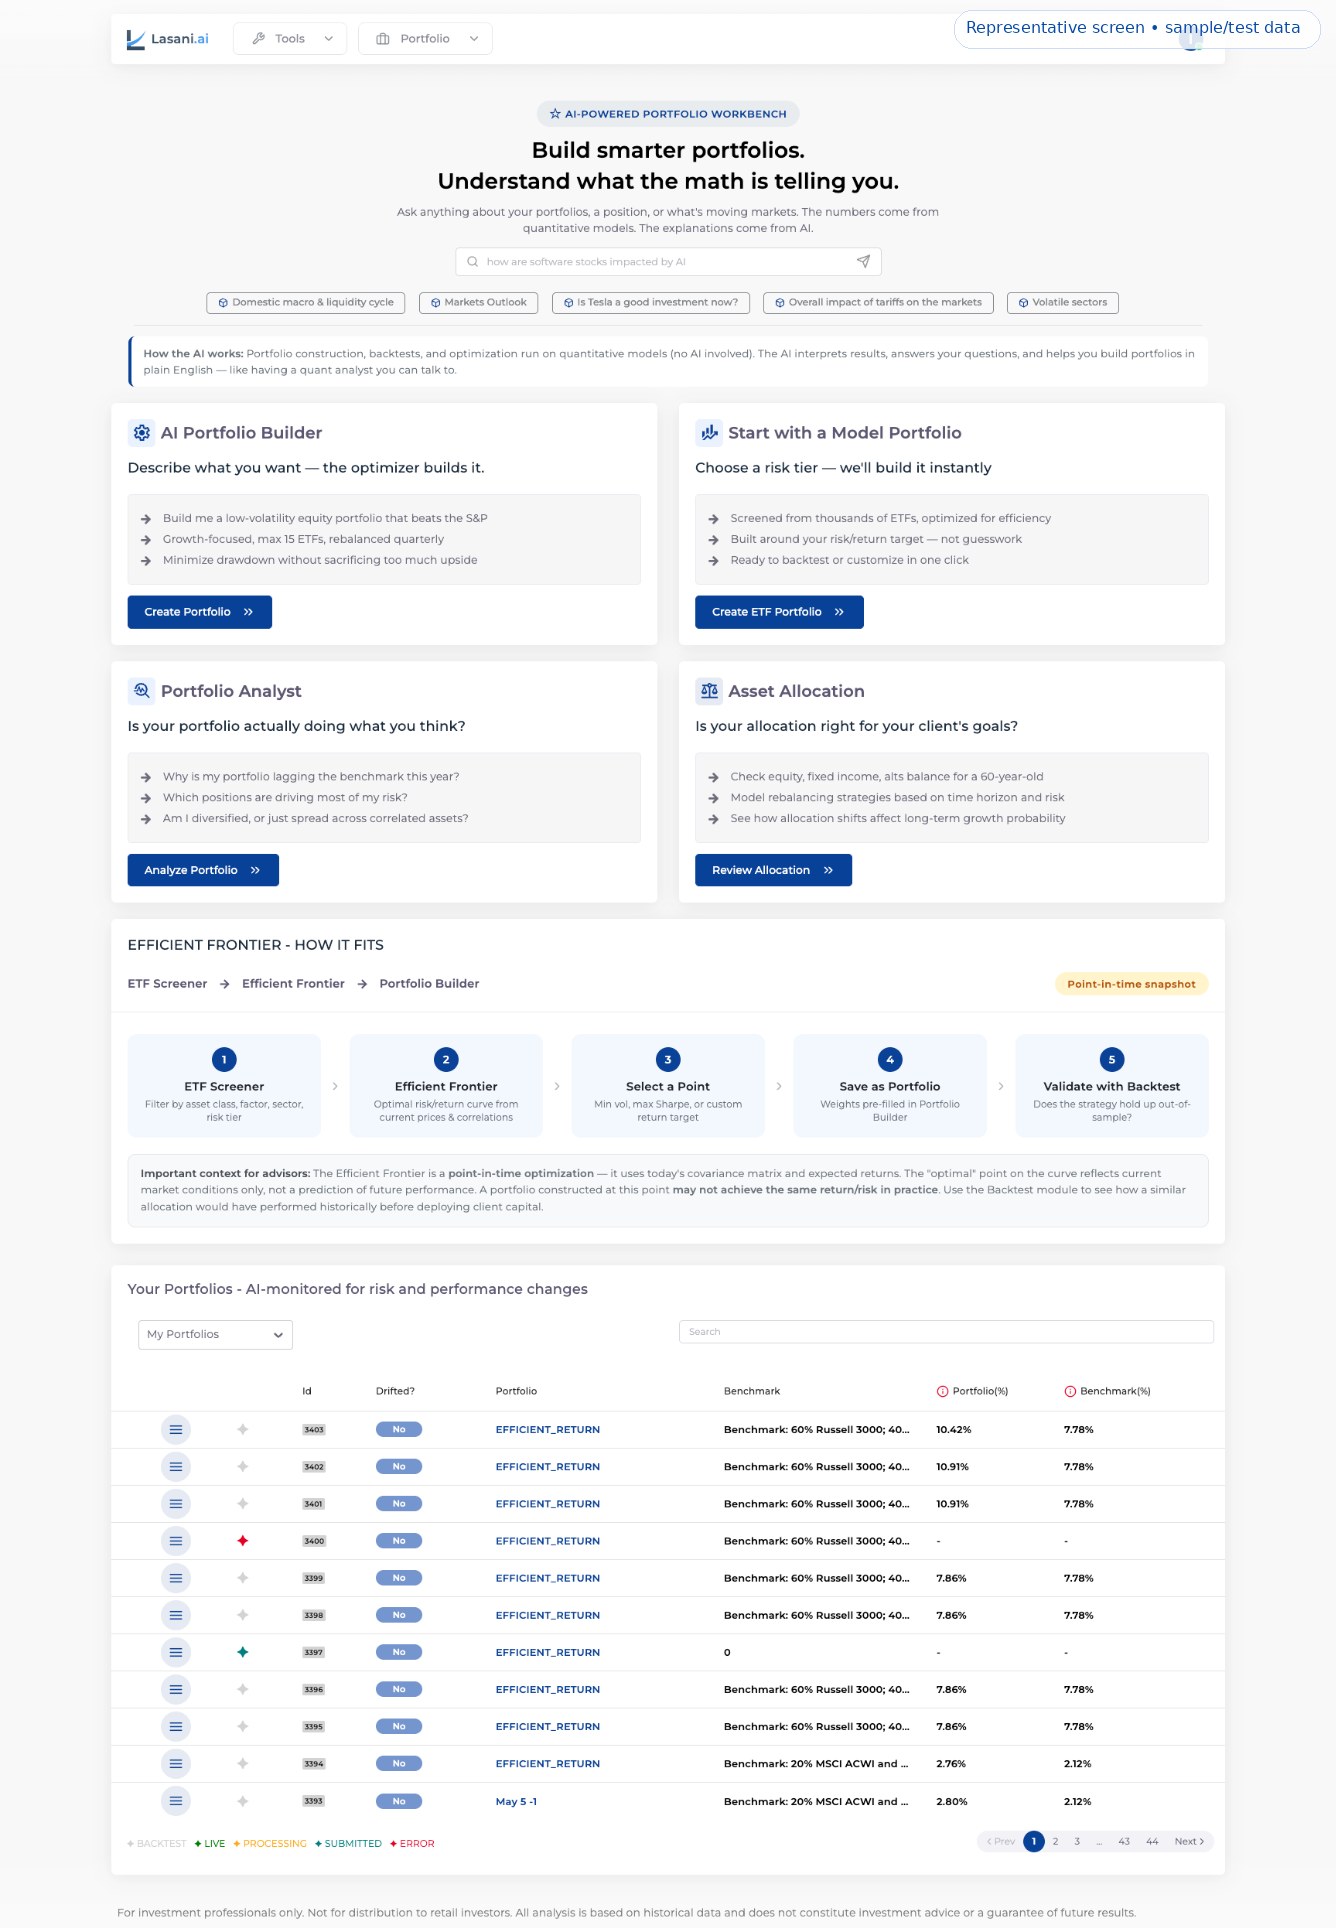Viewport: 1336px width, 1928px height.
Task: Click the send arrow in the AI query box
Action: coord(863,262)
